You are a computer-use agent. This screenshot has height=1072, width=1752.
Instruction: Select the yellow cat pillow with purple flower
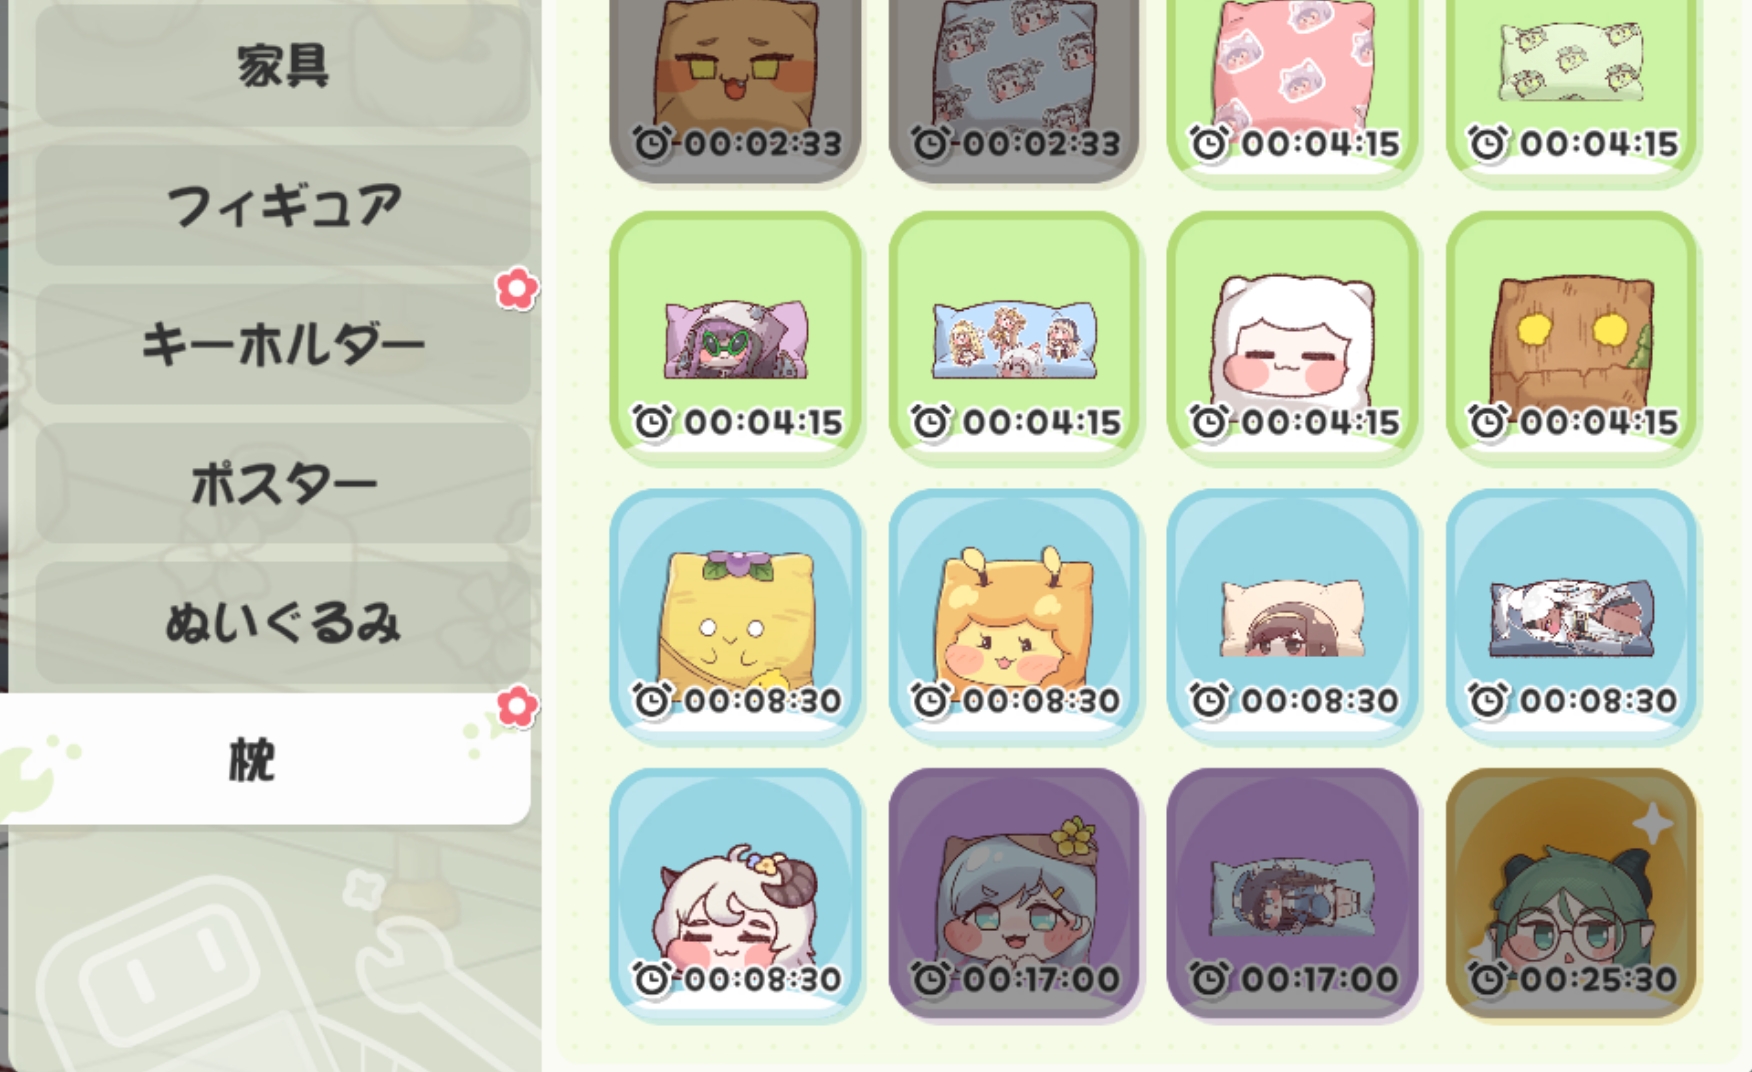tap(736, 616)
